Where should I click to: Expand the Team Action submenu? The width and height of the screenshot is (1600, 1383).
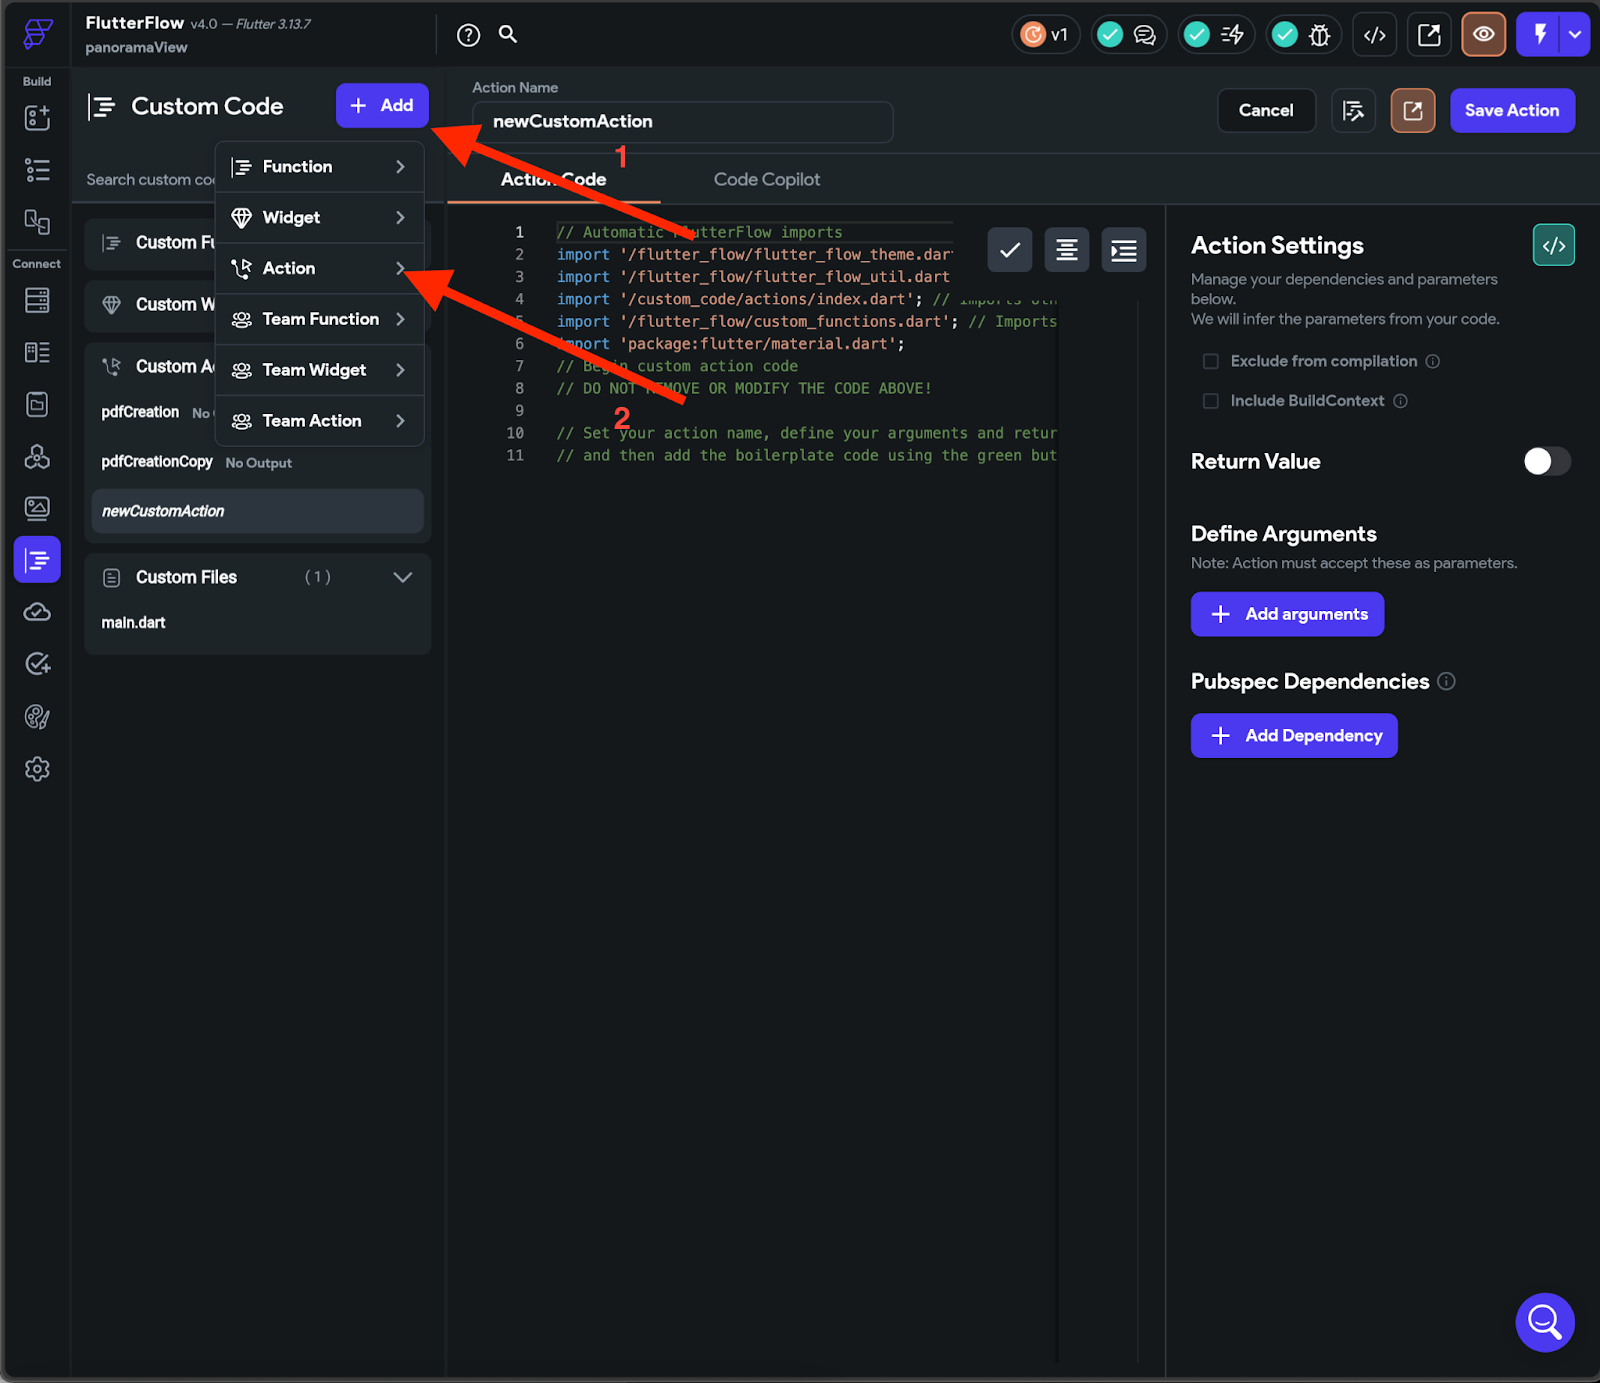click(320, 421)
